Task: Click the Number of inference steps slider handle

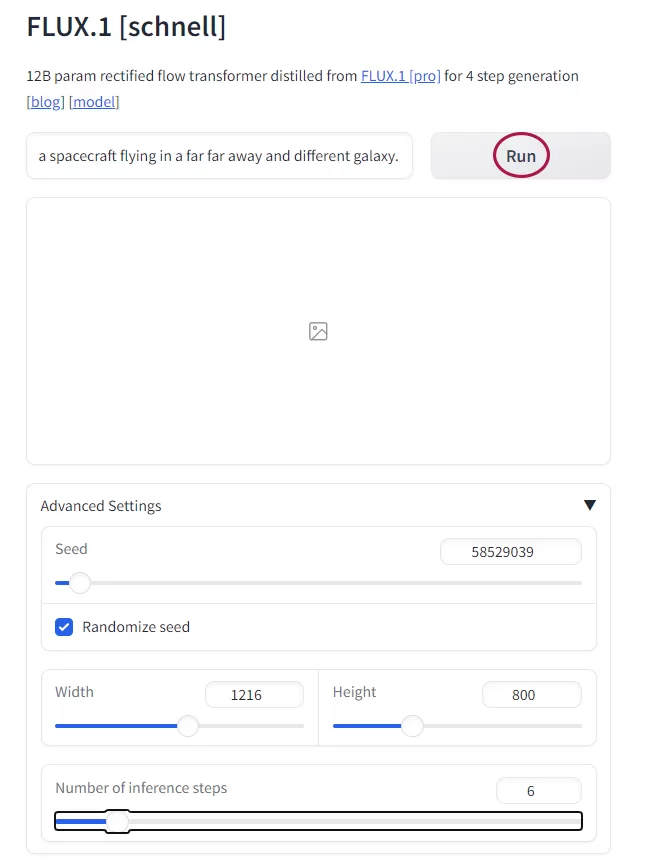Action: [x=117, y=821]
